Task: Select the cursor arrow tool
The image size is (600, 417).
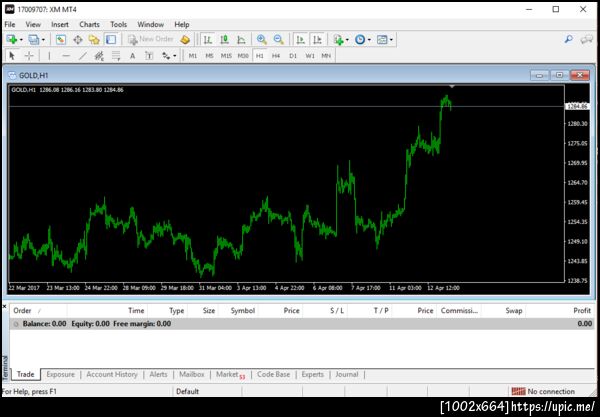Action: [12, 56]
